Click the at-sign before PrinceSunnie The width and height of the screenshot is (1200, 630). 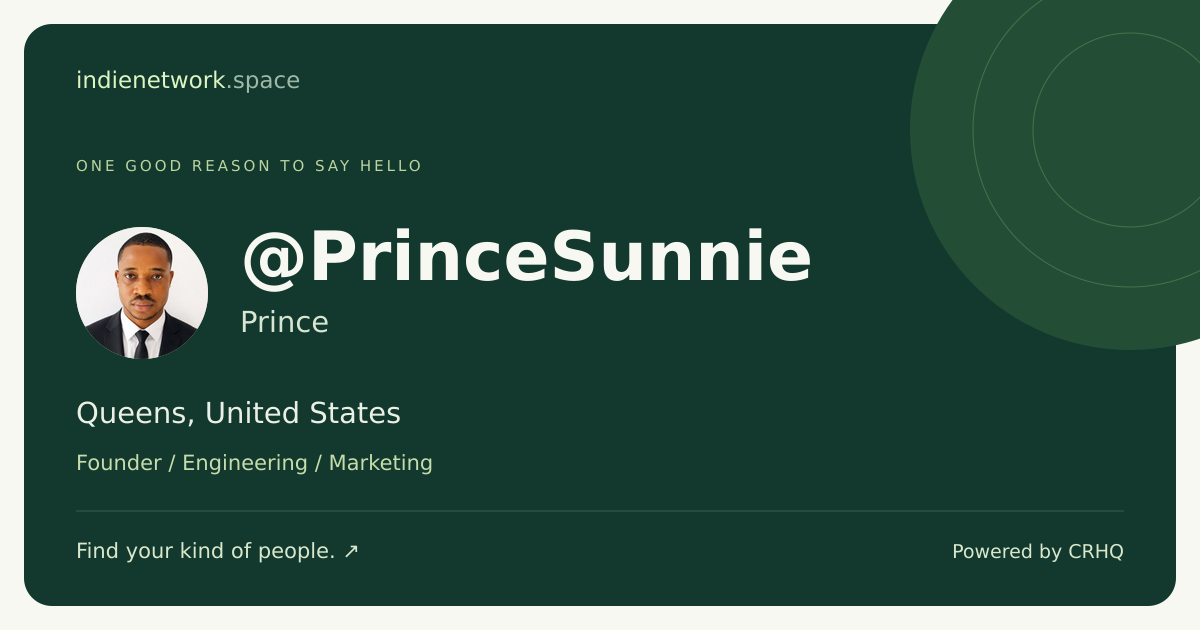[271, 261]
